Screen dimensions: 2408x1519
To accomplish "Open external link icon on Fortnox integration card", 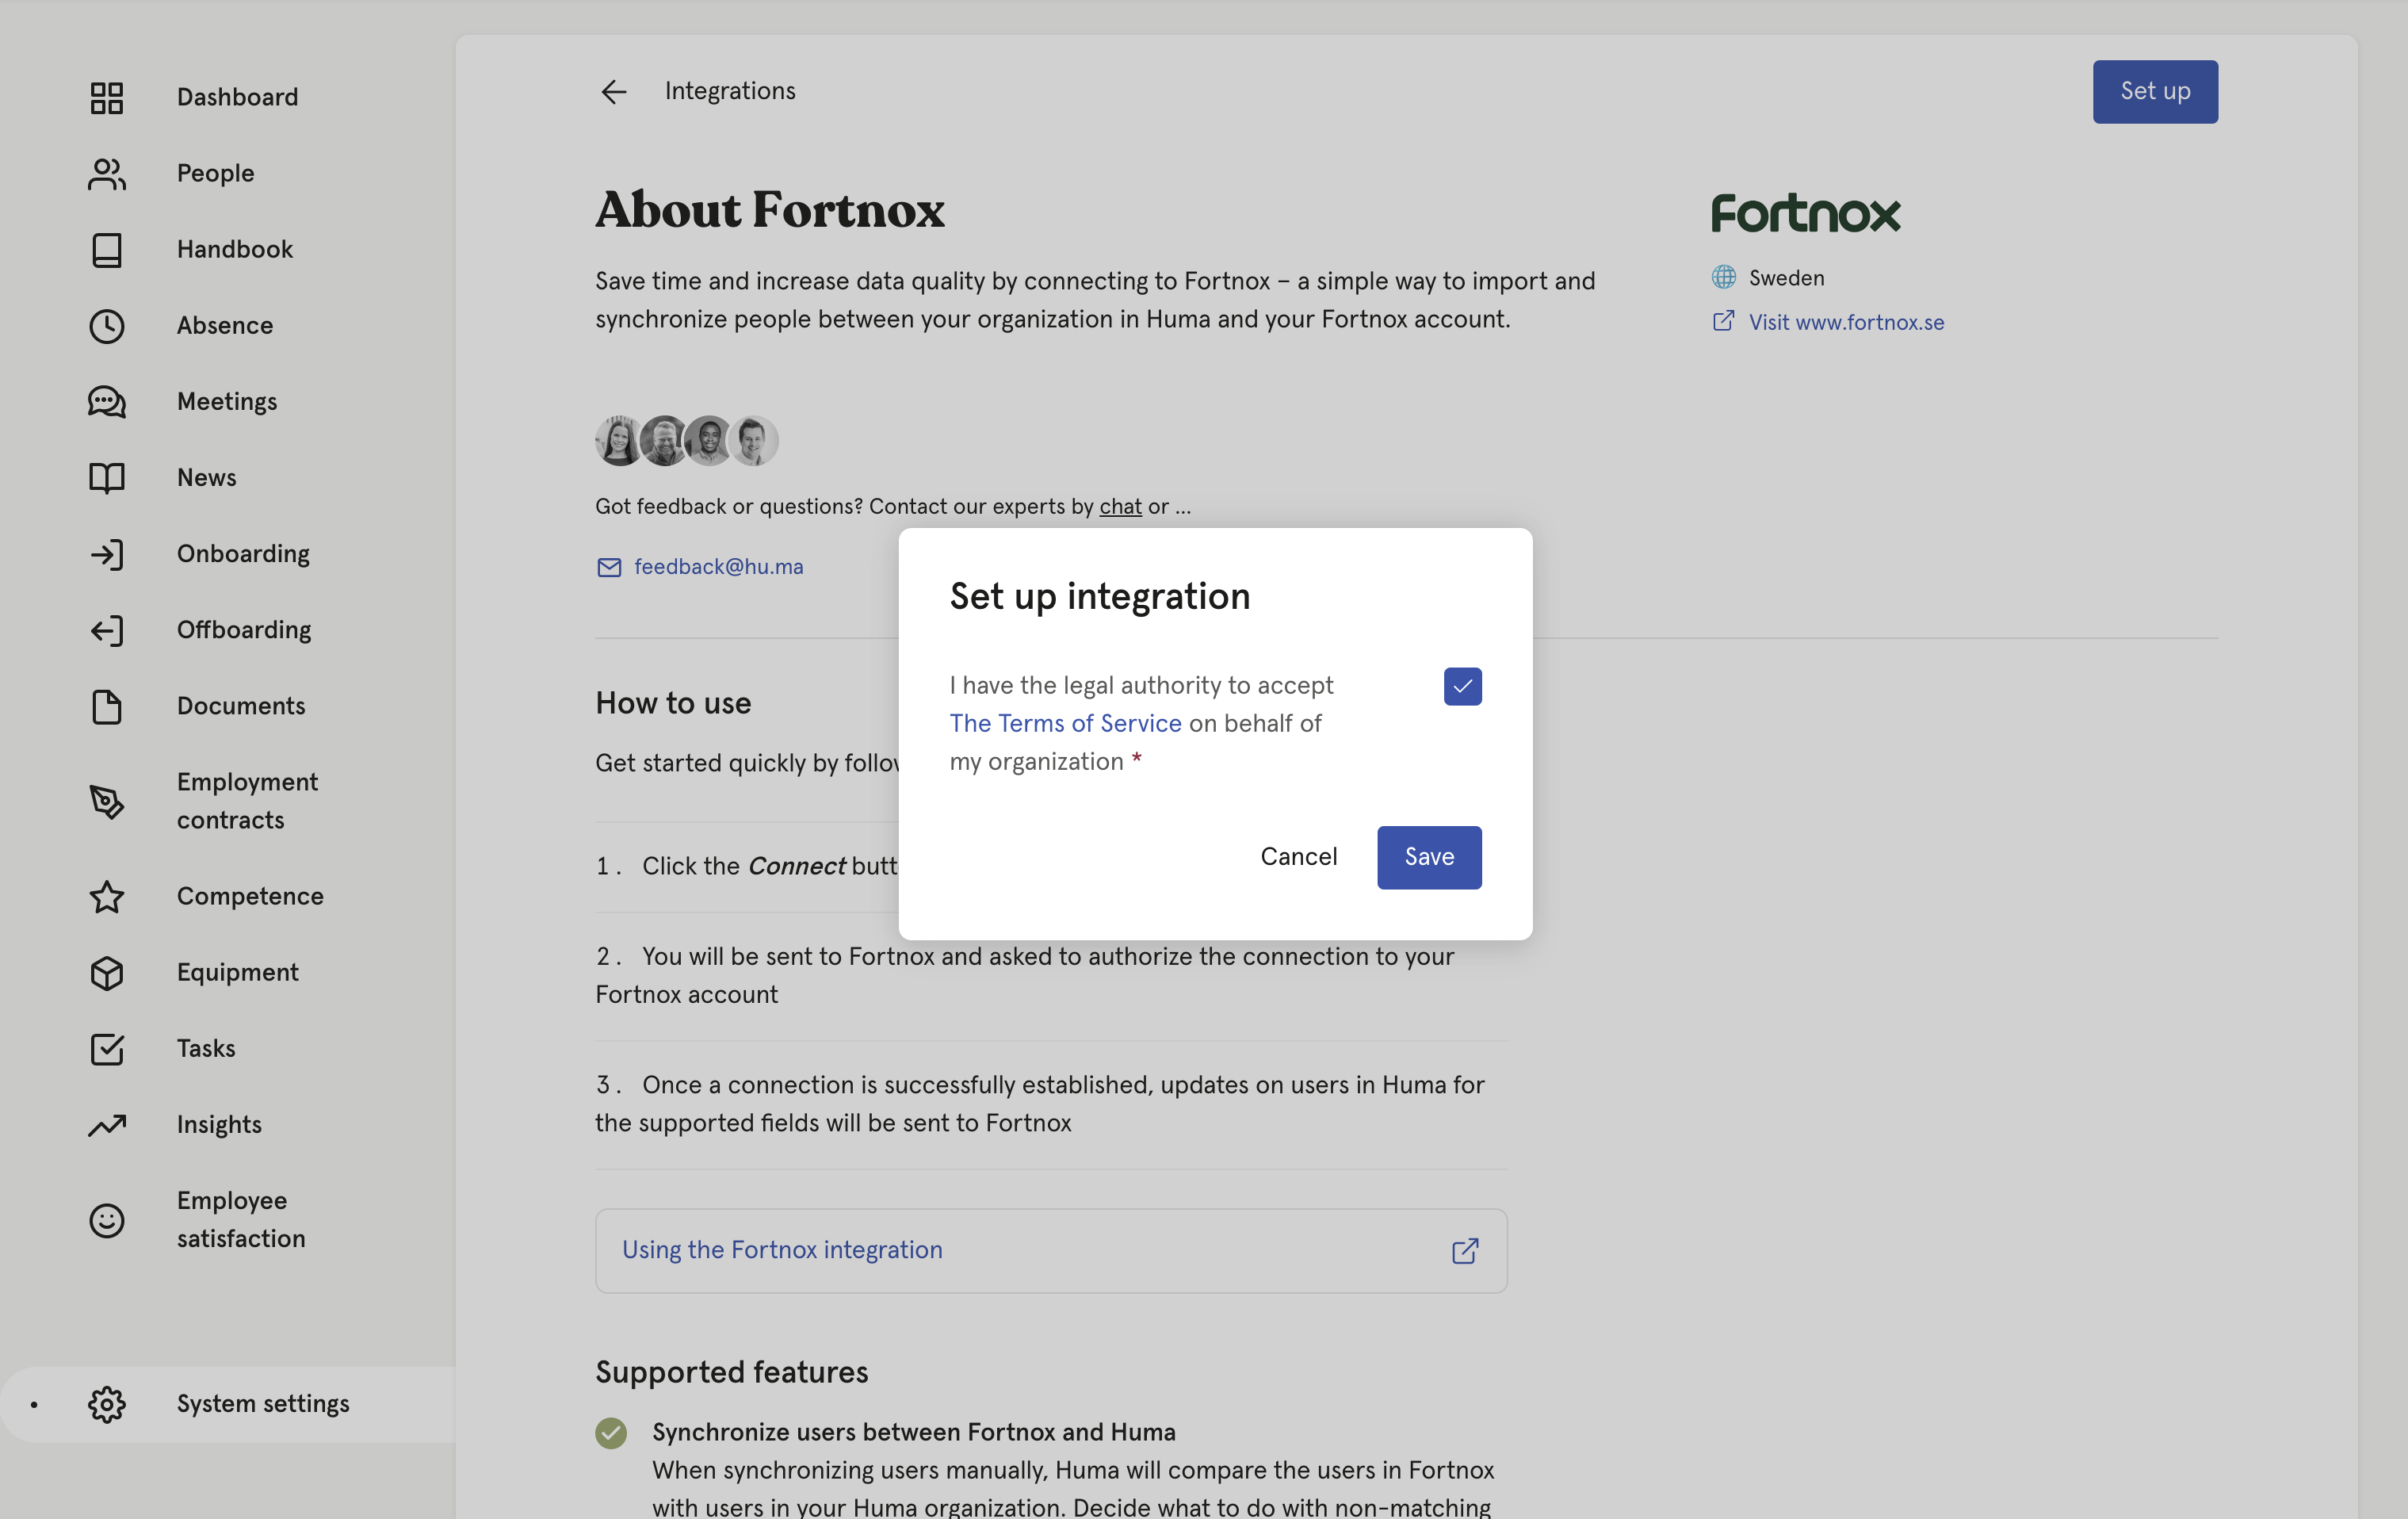I will [x=1465, y=1251].
